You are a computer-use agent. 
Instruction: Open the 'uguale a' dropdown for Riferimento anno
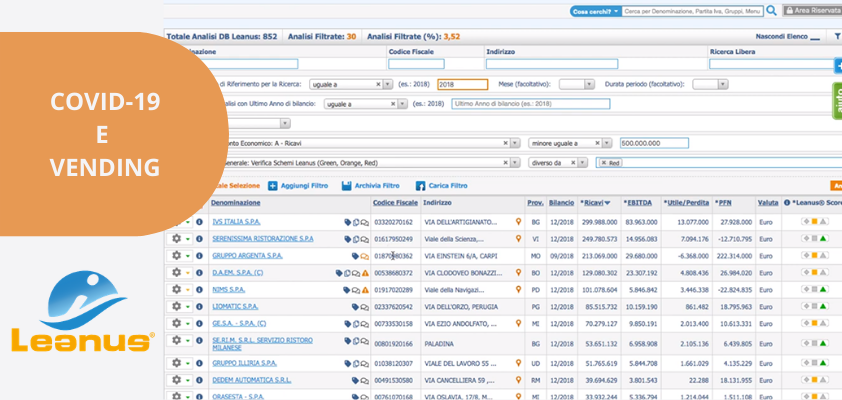tap(388, 84)
